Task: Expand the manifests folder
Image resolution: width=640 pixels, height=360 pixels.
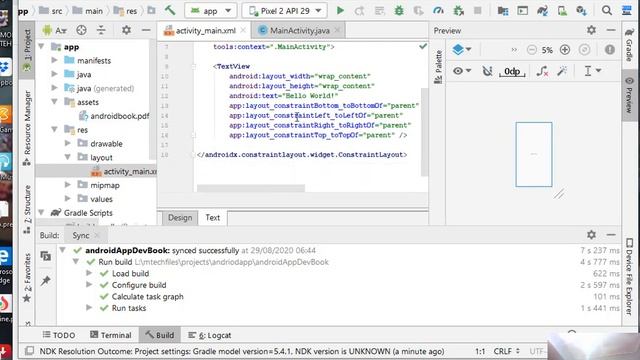Action: click(x=54, y=60)
